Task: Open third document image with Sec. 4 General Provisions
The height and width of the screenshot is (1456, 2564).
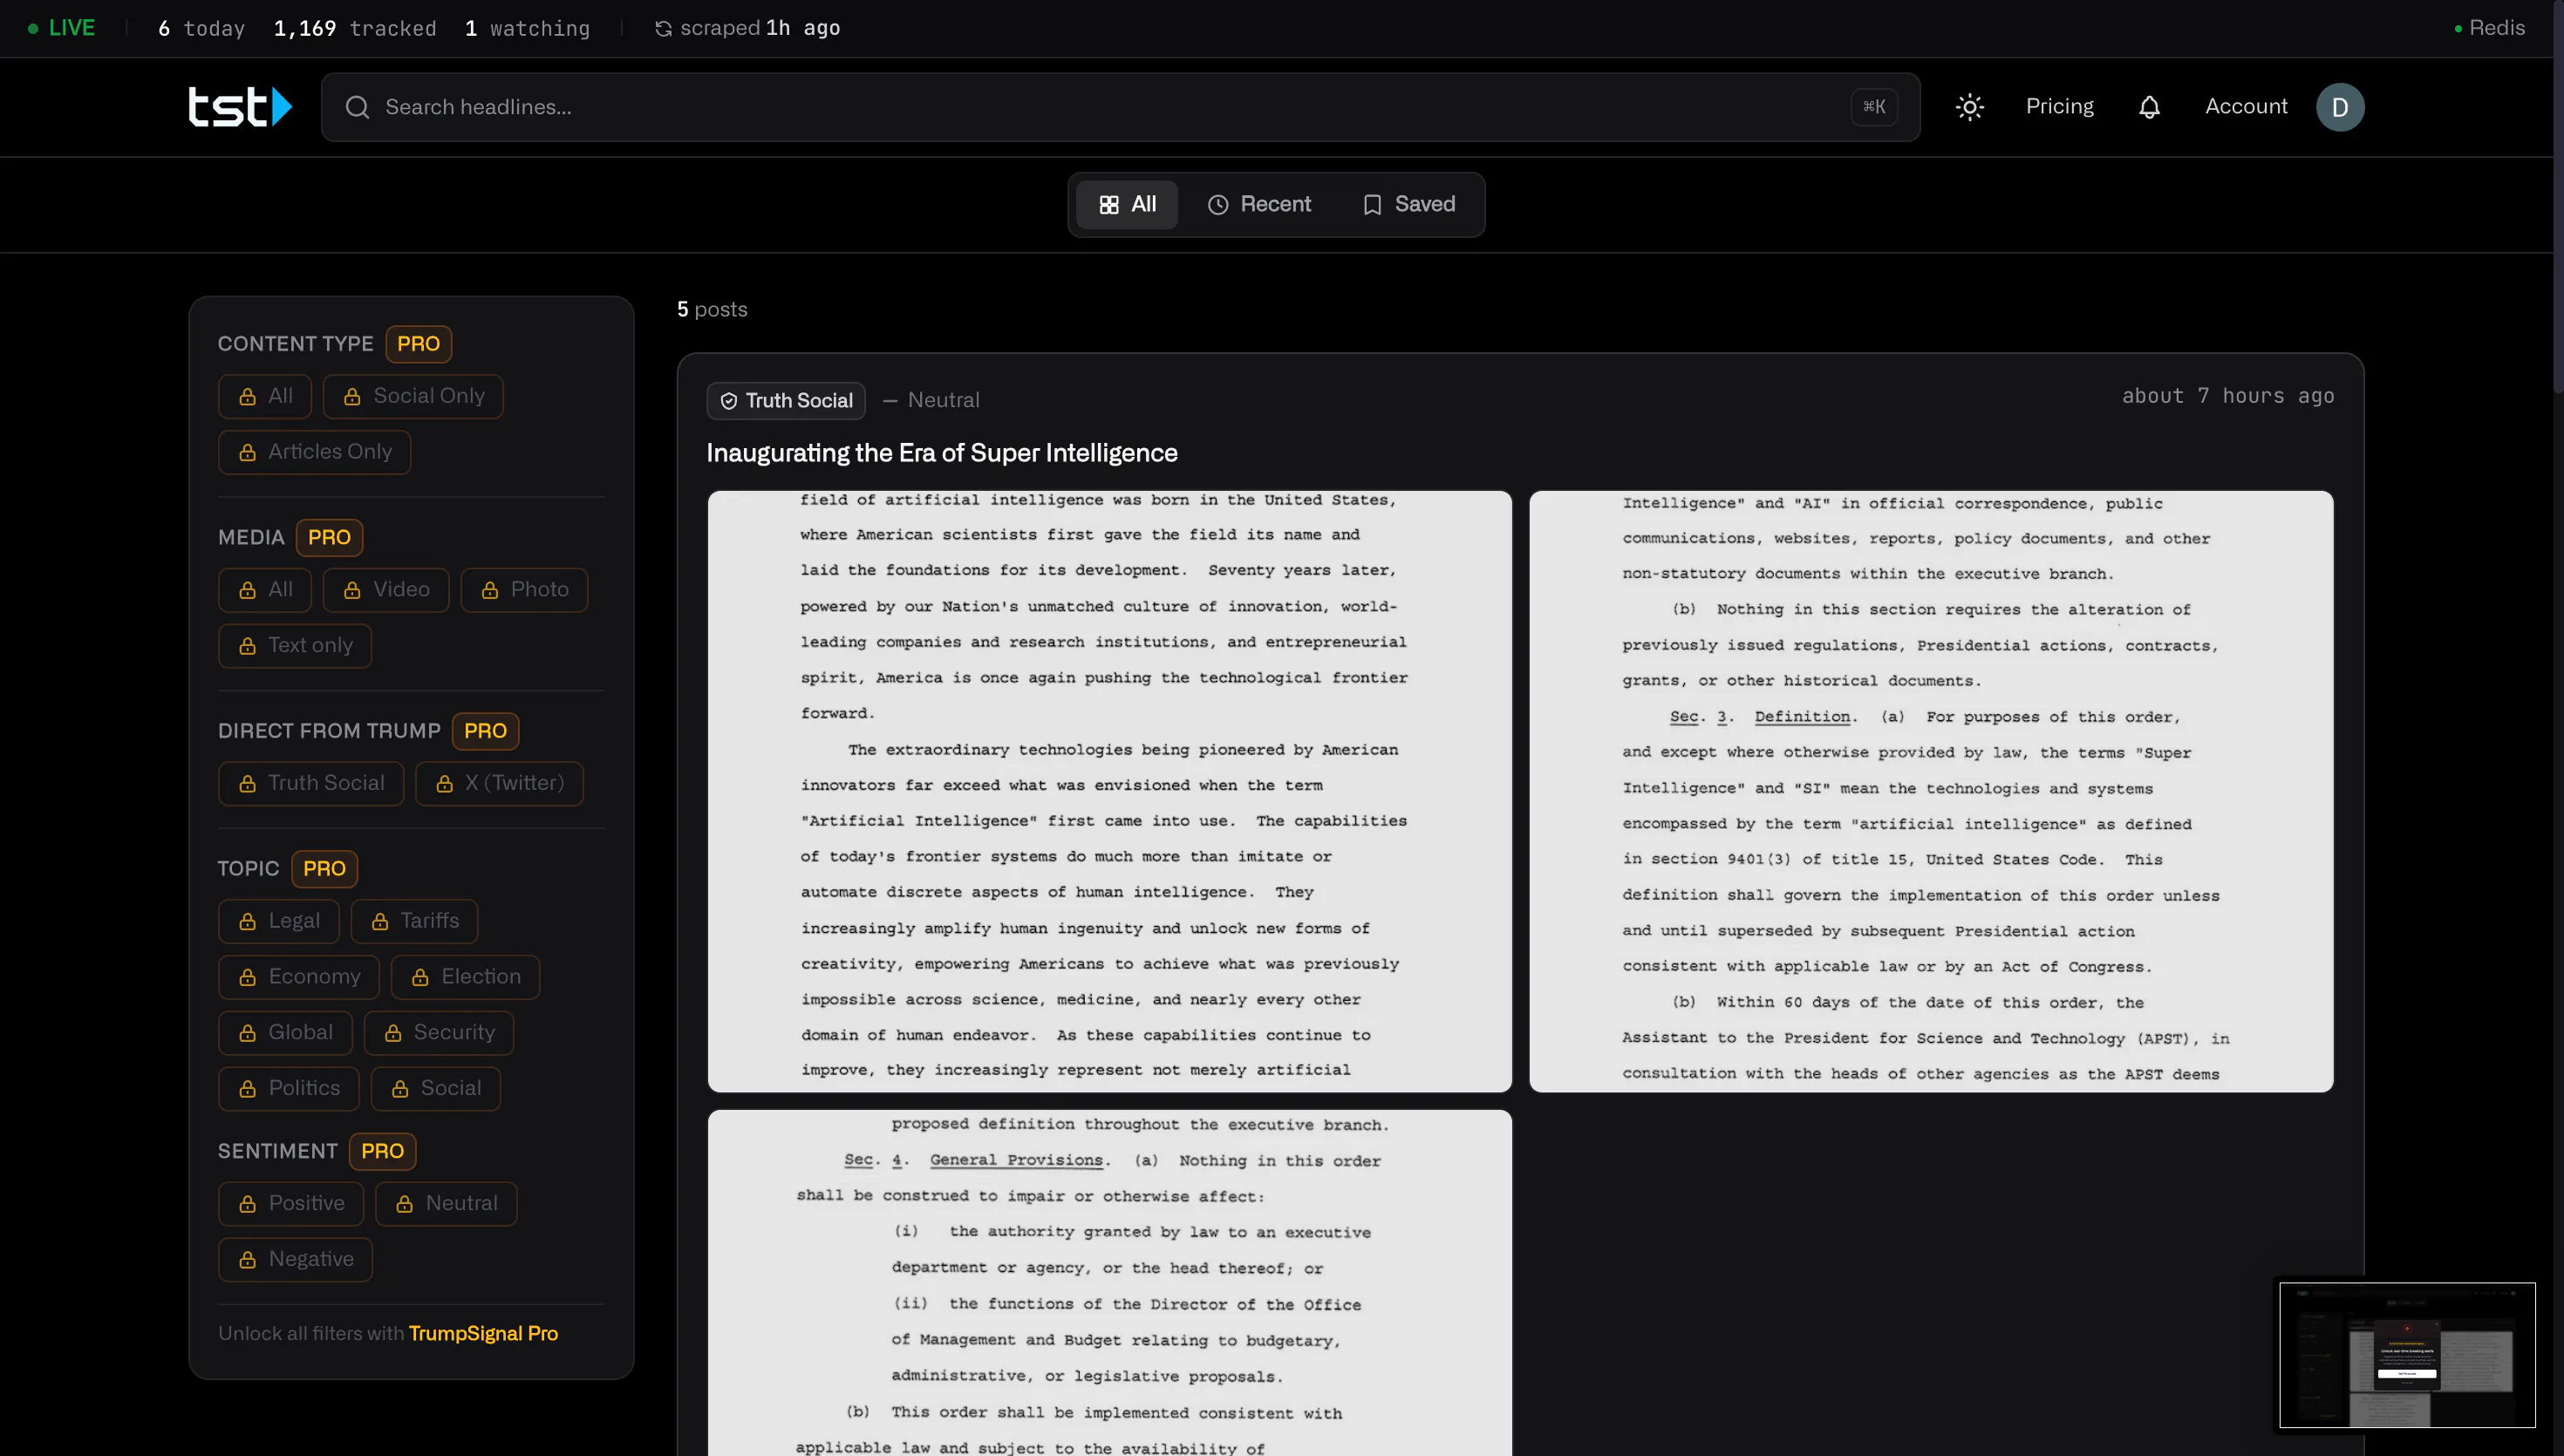Action: 1109,1282
